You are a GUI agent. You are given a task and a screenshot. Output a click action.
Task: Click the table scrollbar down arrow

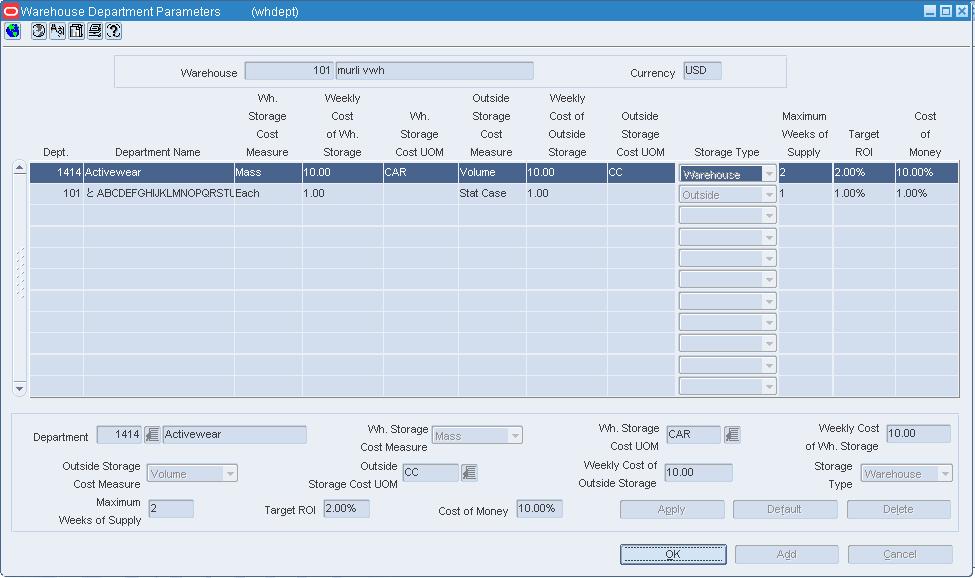(19, 388)
